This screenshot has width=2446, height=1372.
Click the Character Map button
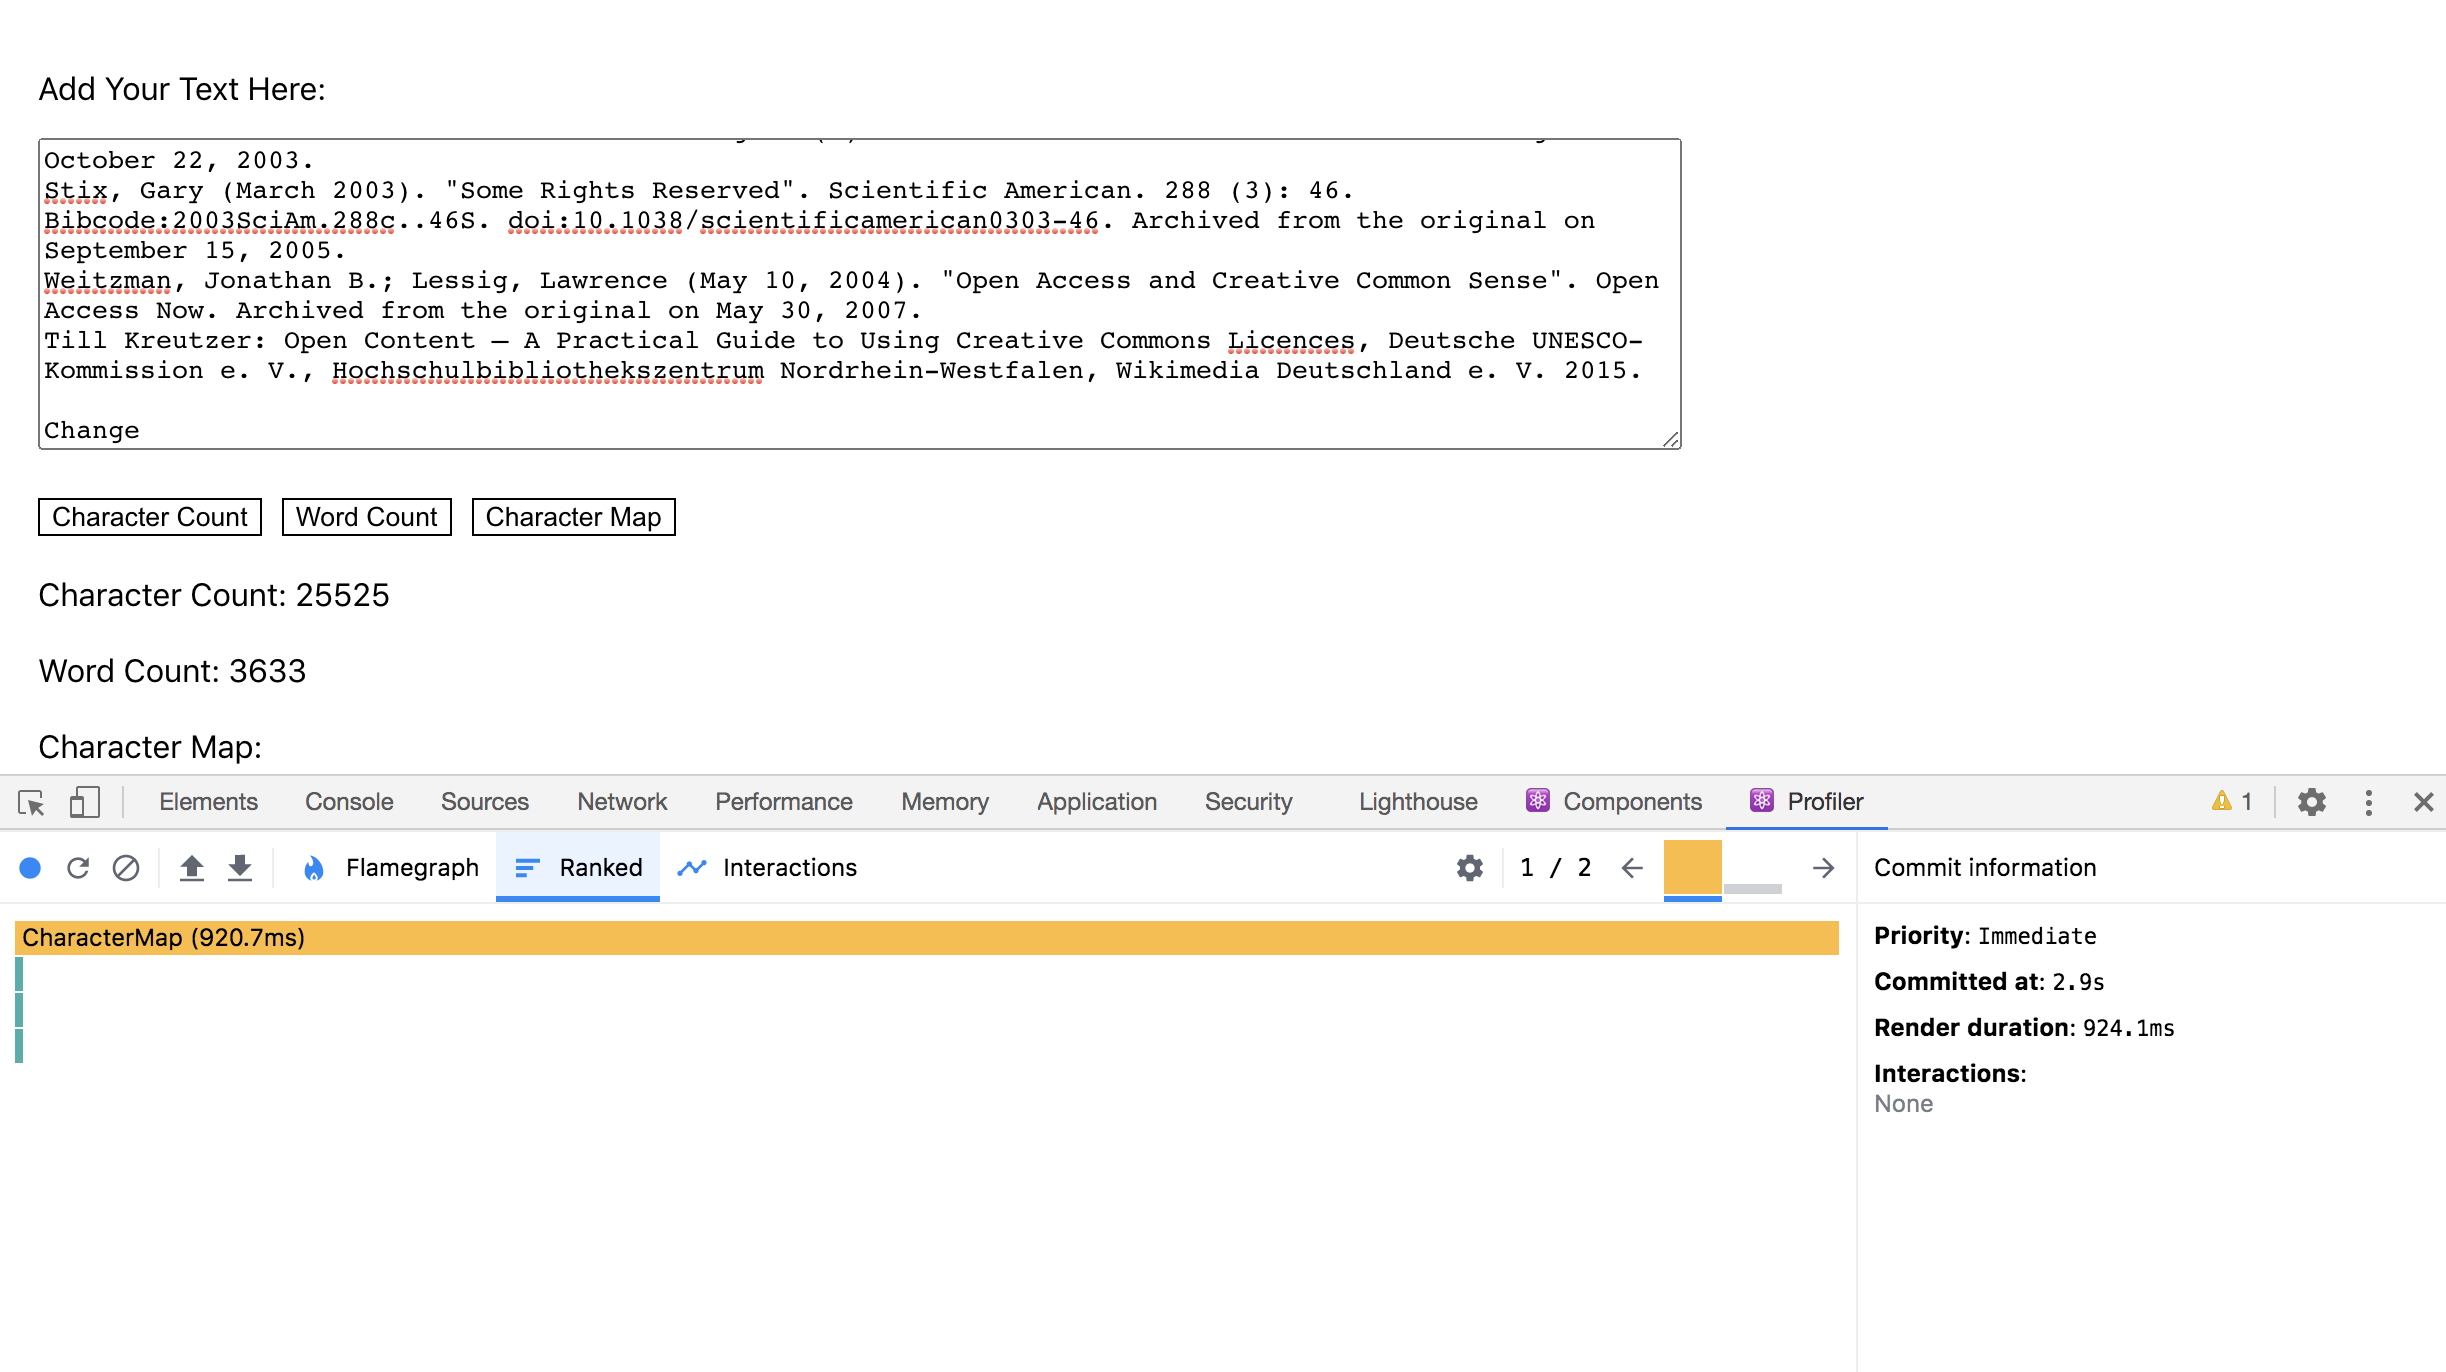575,517
